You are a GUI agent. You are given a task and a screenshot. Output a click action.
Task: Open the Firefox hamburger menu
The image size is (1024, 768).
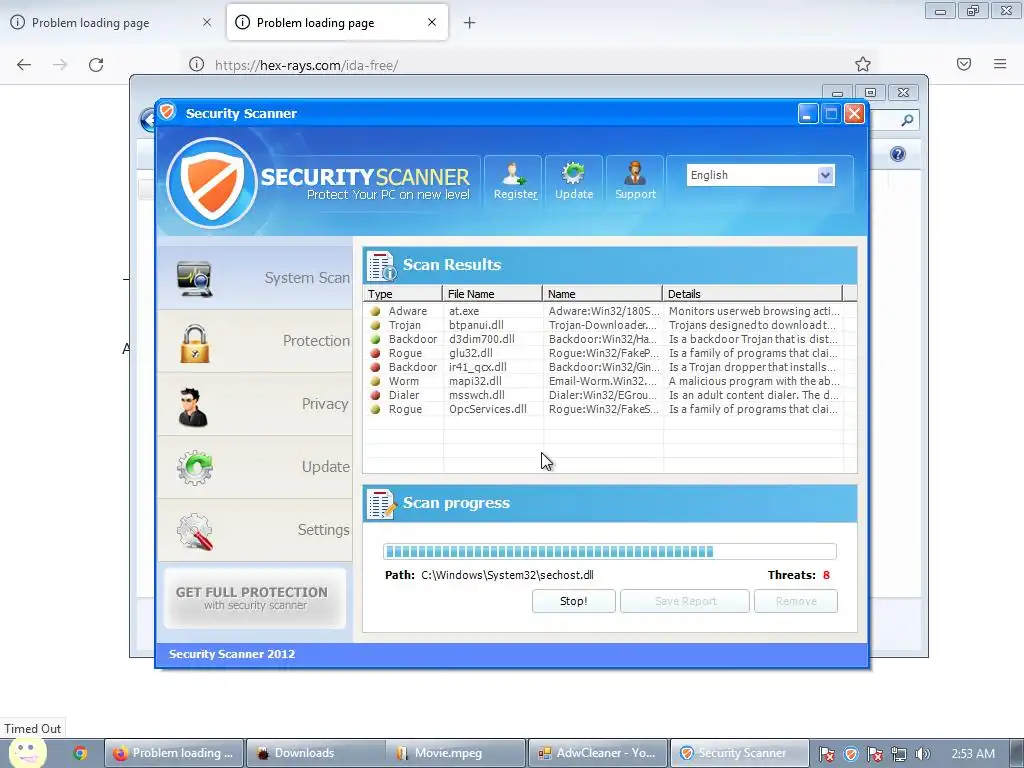1000,64
